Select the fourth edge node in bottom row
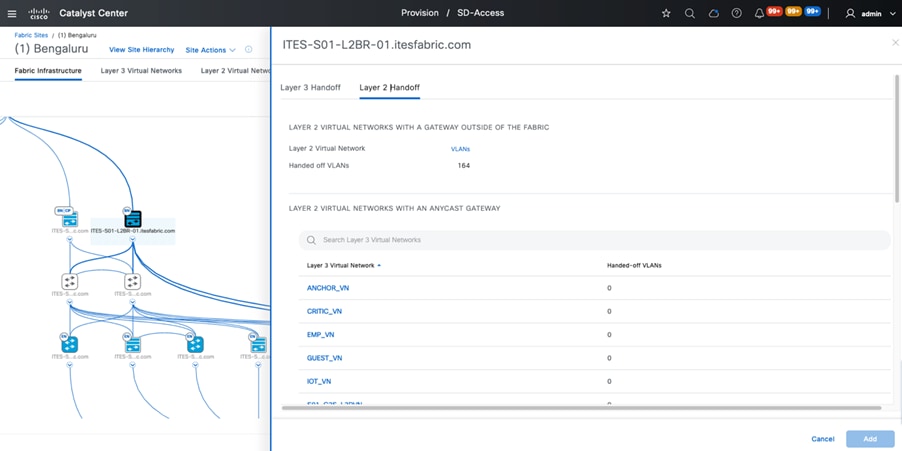 [259, 345]
